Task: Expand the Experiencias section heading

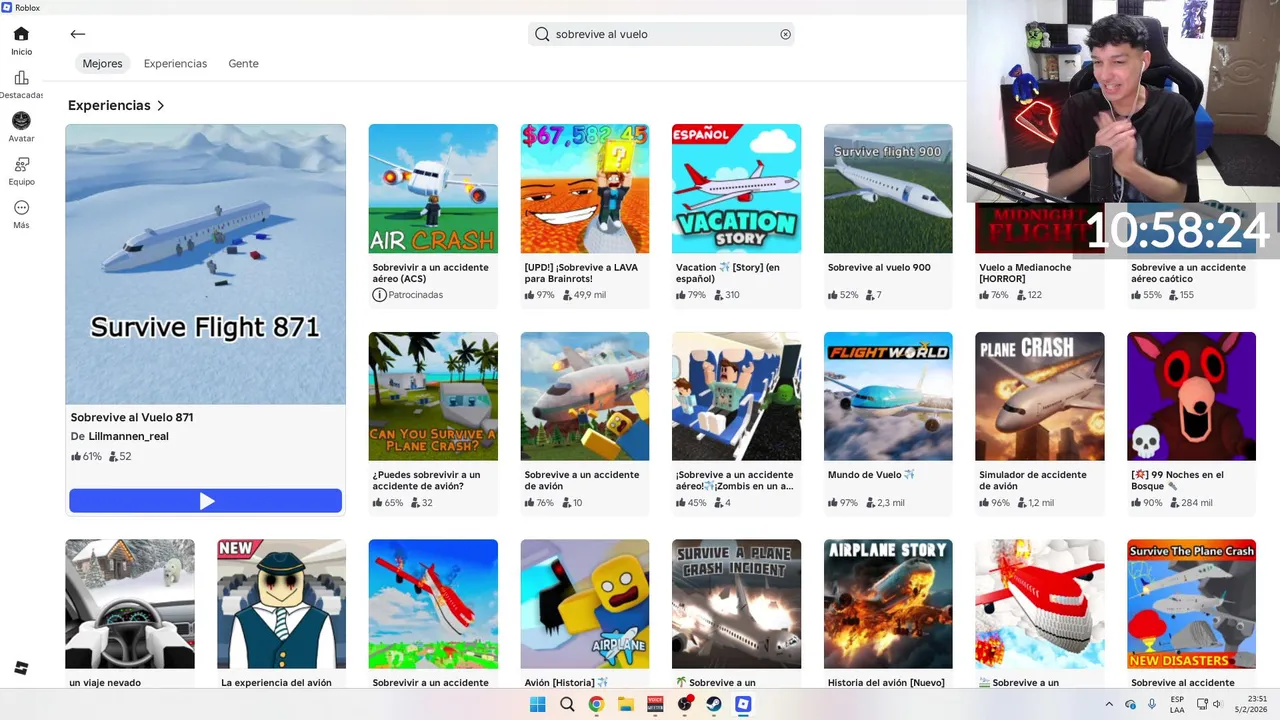Action: [116, 105]
